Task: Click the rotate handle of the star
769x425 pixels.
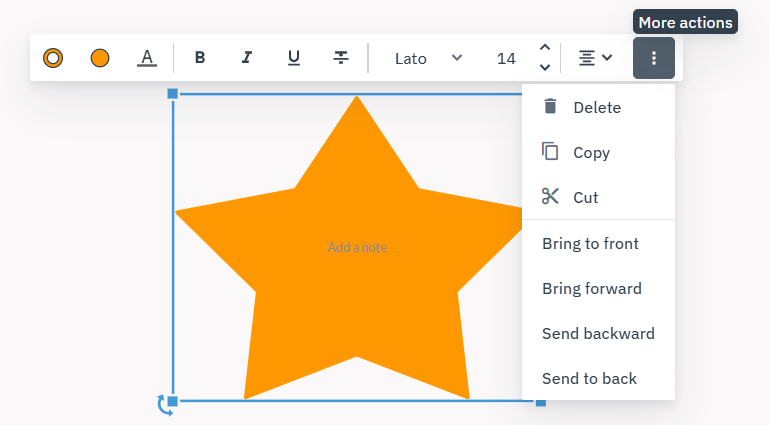Action: (164, 406)
